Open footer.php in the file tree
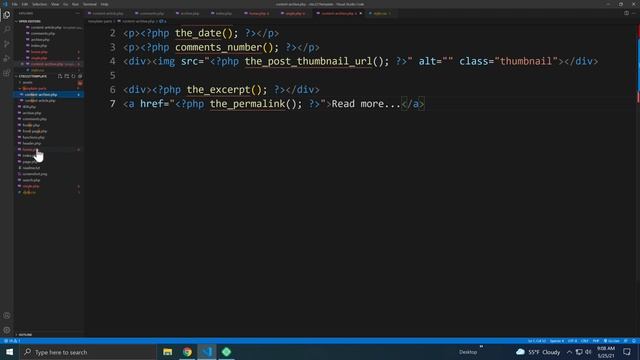The image size is (640, 360). [x=31, y=125]
